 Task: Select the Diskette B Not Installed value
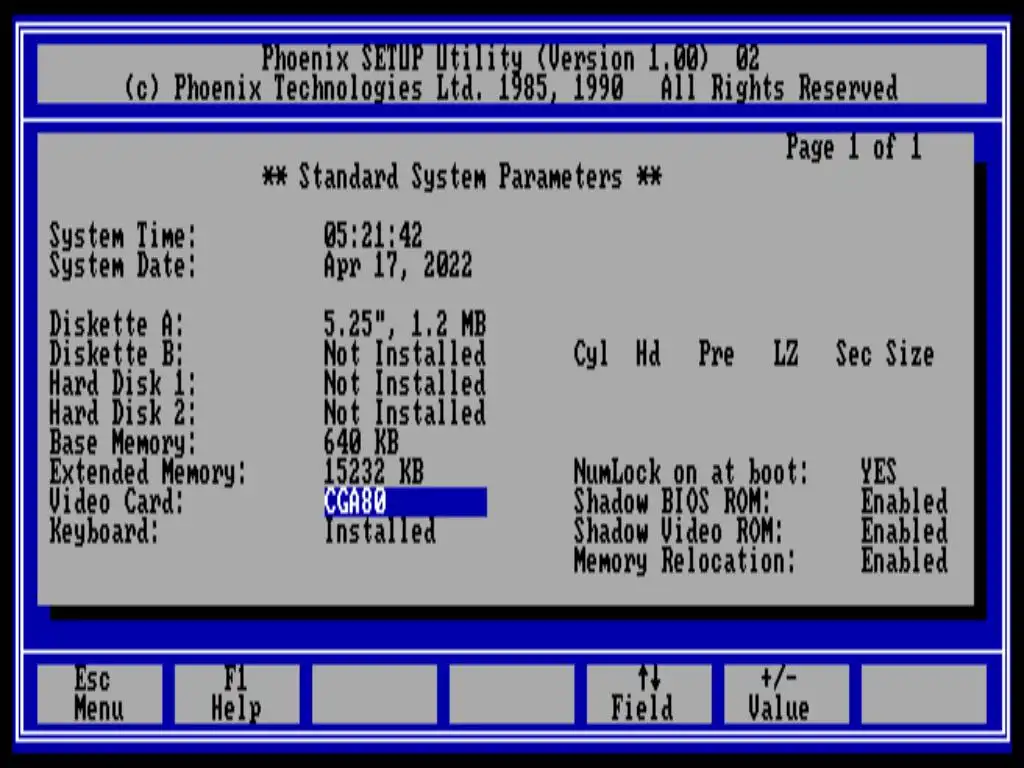[x=404, y=354]
